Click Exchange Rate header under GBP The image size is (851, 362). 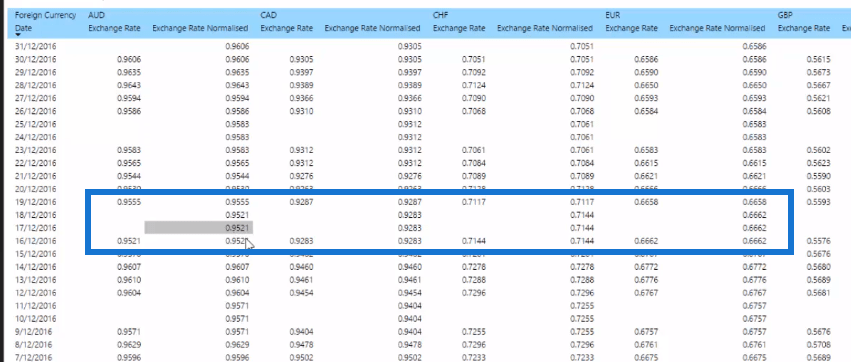point(804,28)
